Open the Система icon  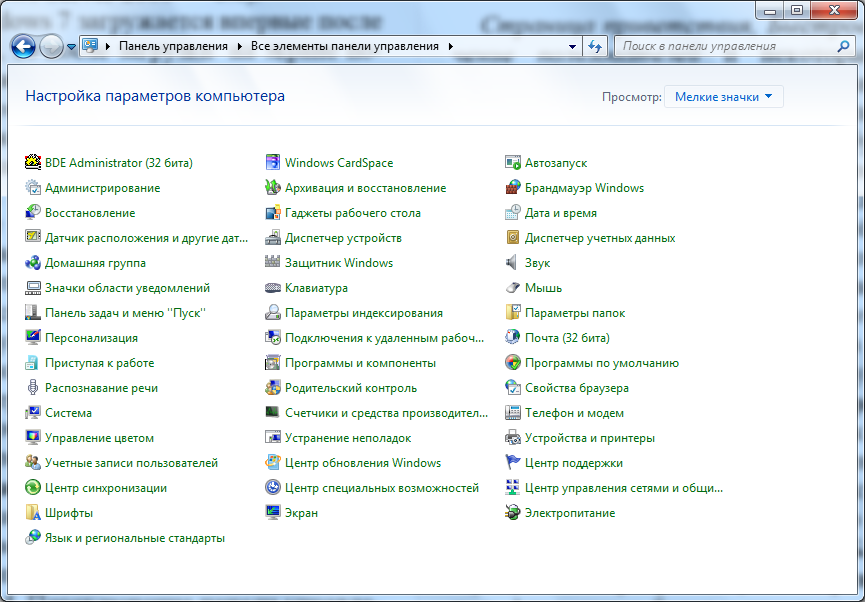[x=33, y=413]
